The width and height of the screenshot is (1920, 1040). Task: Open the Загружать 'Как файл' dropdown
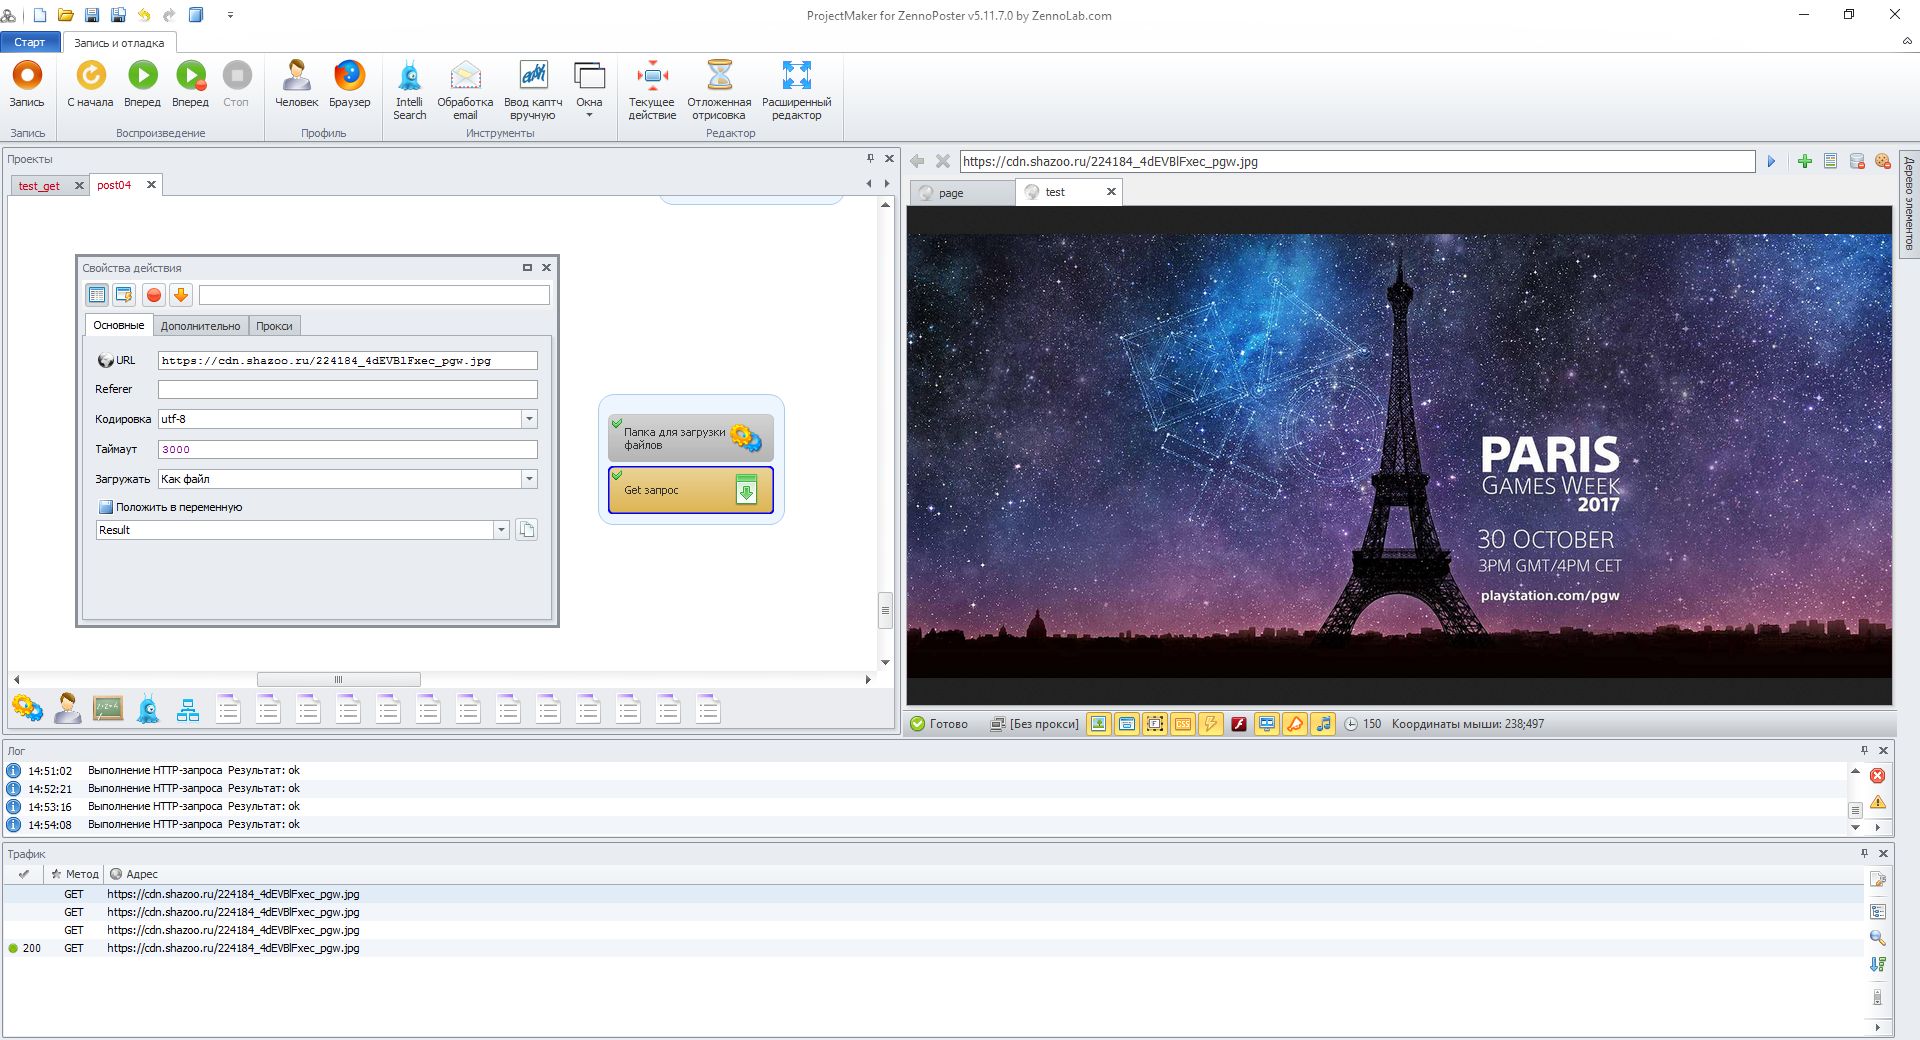coord(529,479)
